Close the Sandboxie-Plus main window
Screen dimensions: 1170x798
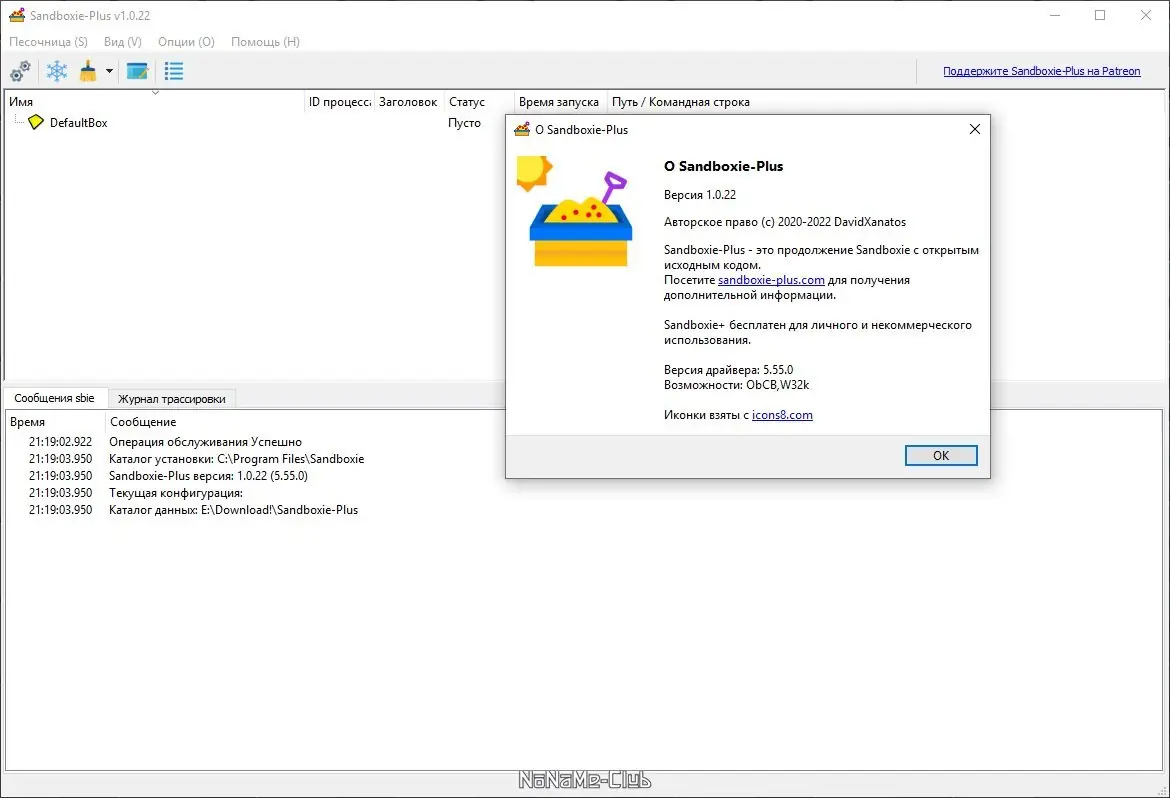pos(1146,15)
